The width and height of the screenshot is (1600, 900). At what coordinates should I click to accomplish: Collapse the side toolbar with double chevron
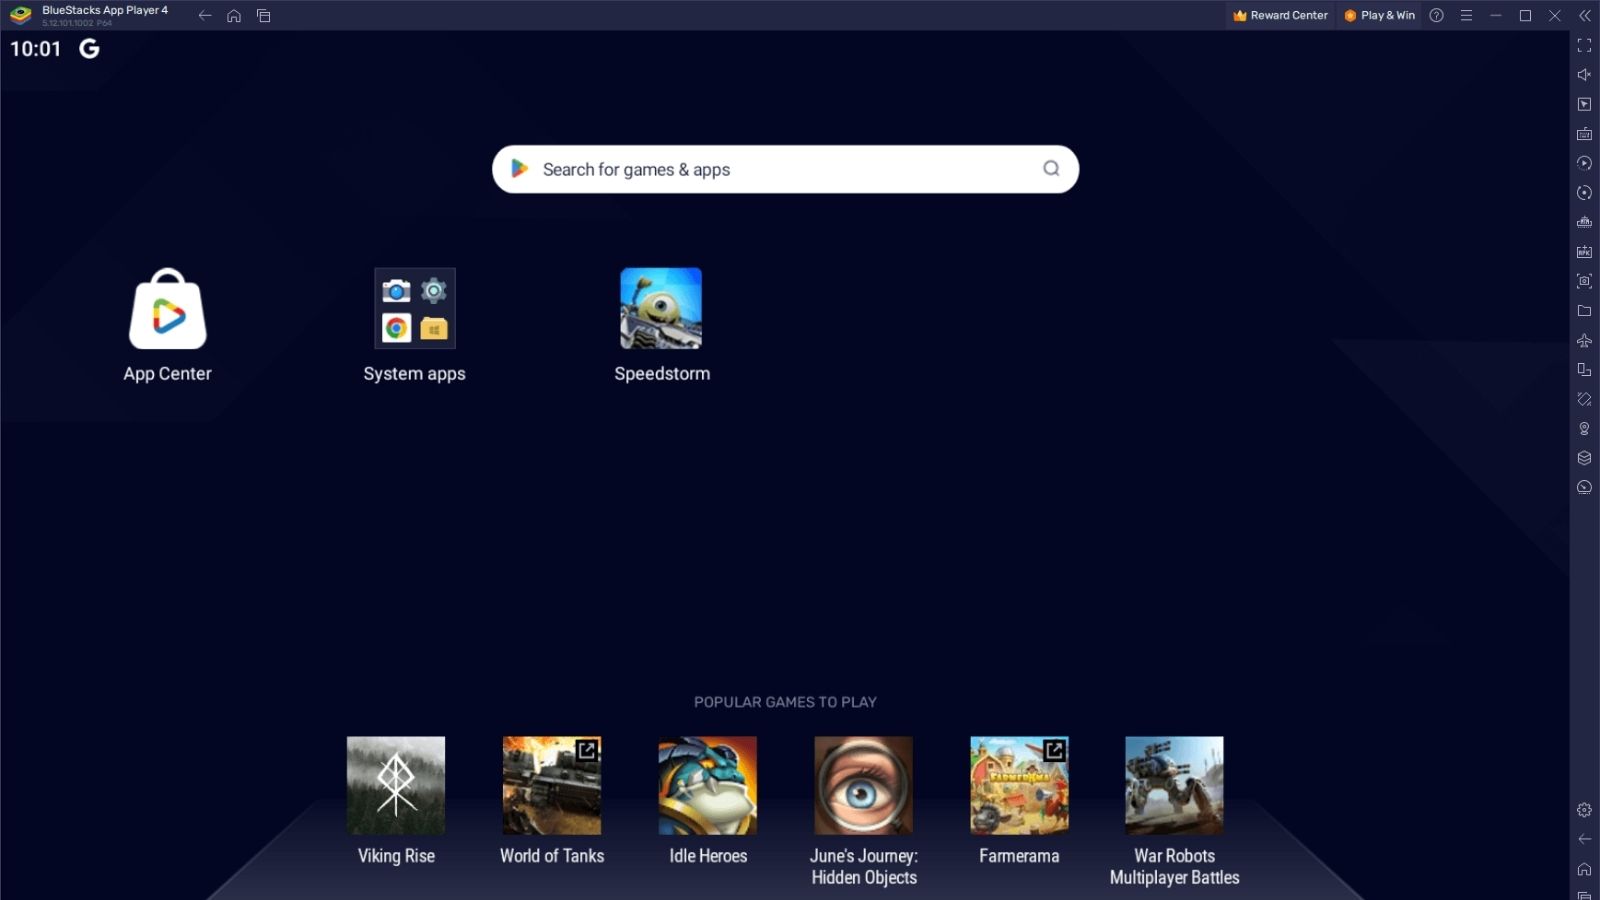click(1584, 15)
